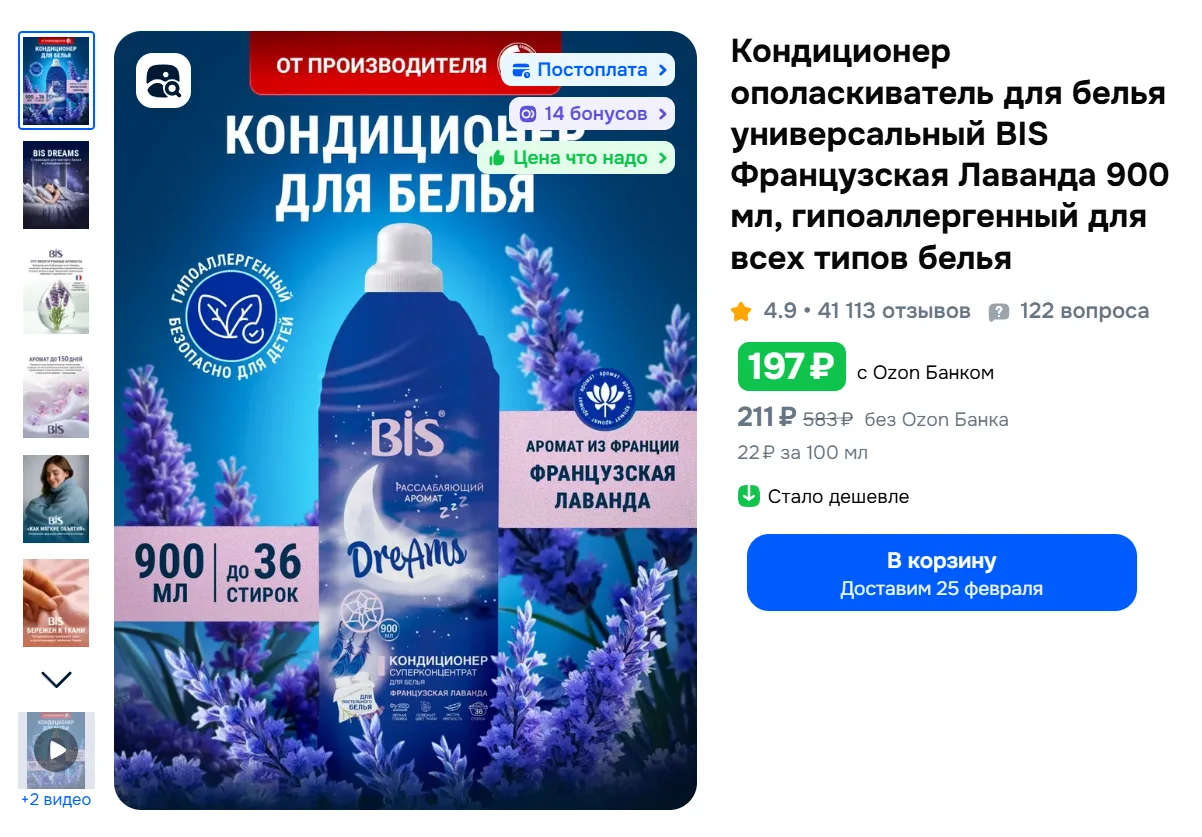Play the product video thumbnail
1202x837 pixels.
(57, 750)
